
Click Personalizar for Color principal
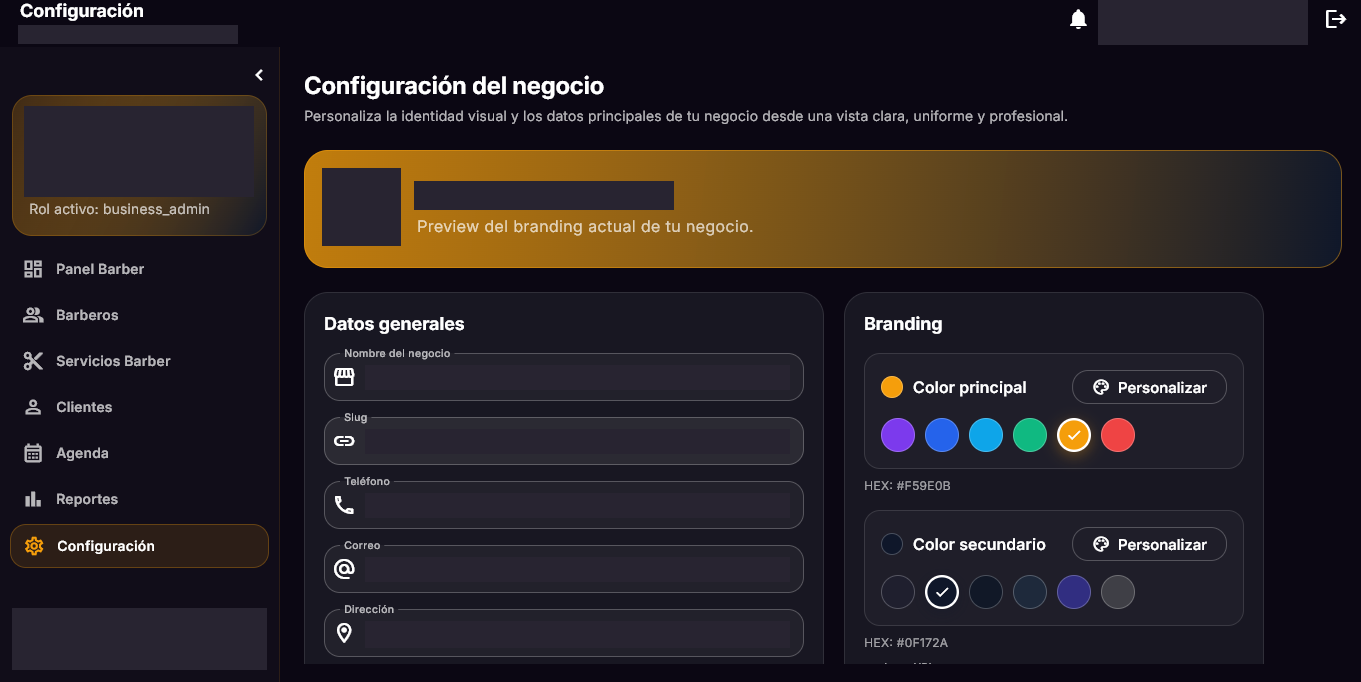(x=1149, y=387)
